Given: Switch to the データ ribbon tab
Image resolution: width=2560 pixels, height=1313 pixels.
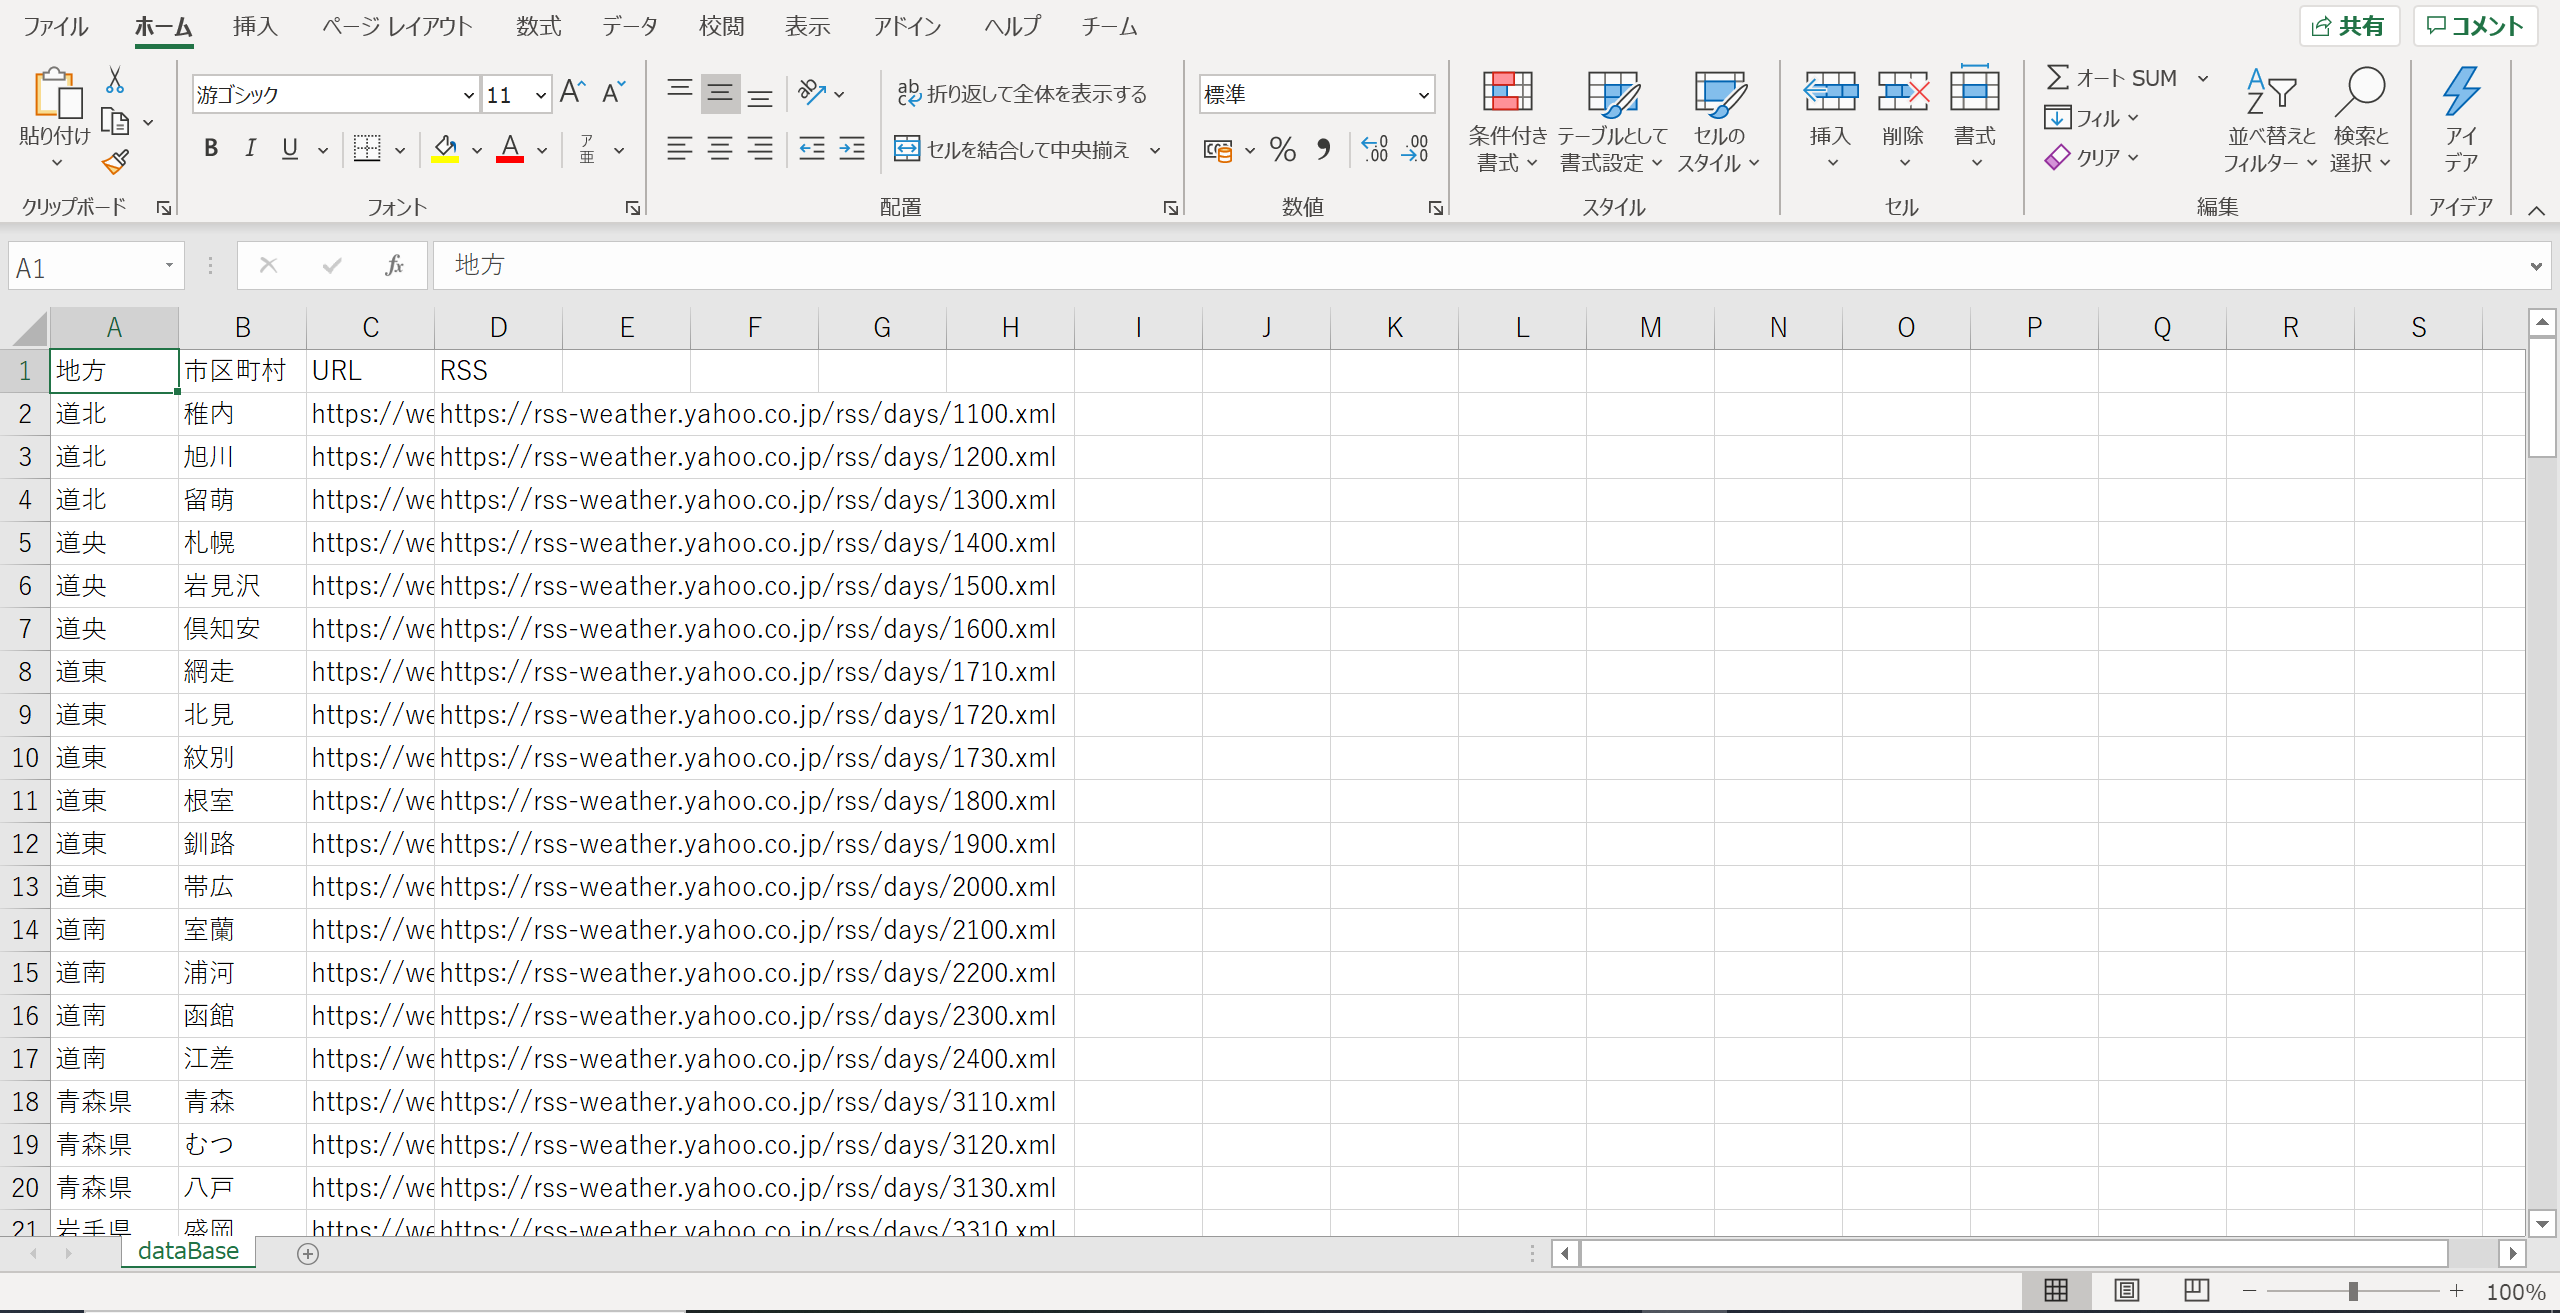Looking at the screenshot, I should coord(630,26).
